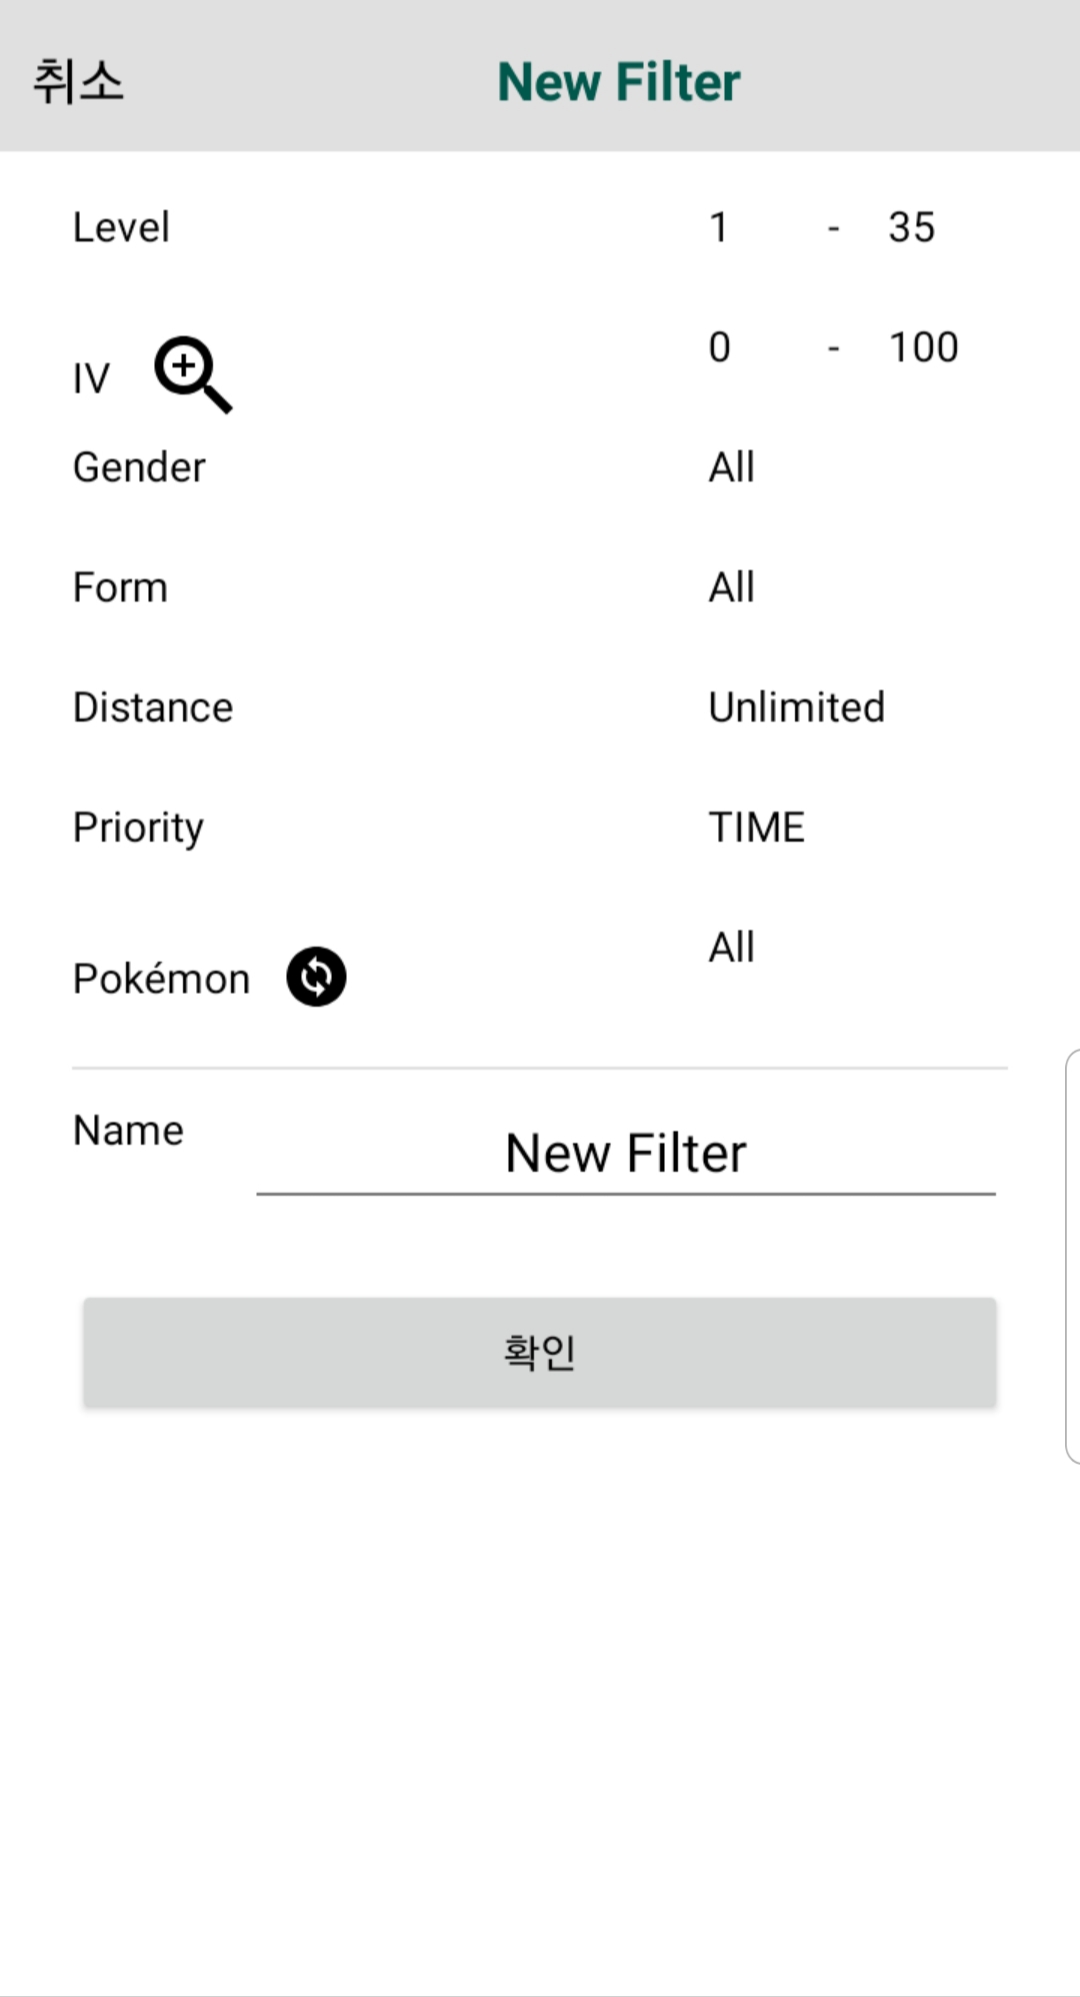Open the Priority option showing TIME
1080x1997 pixels.
pos(756,827)
